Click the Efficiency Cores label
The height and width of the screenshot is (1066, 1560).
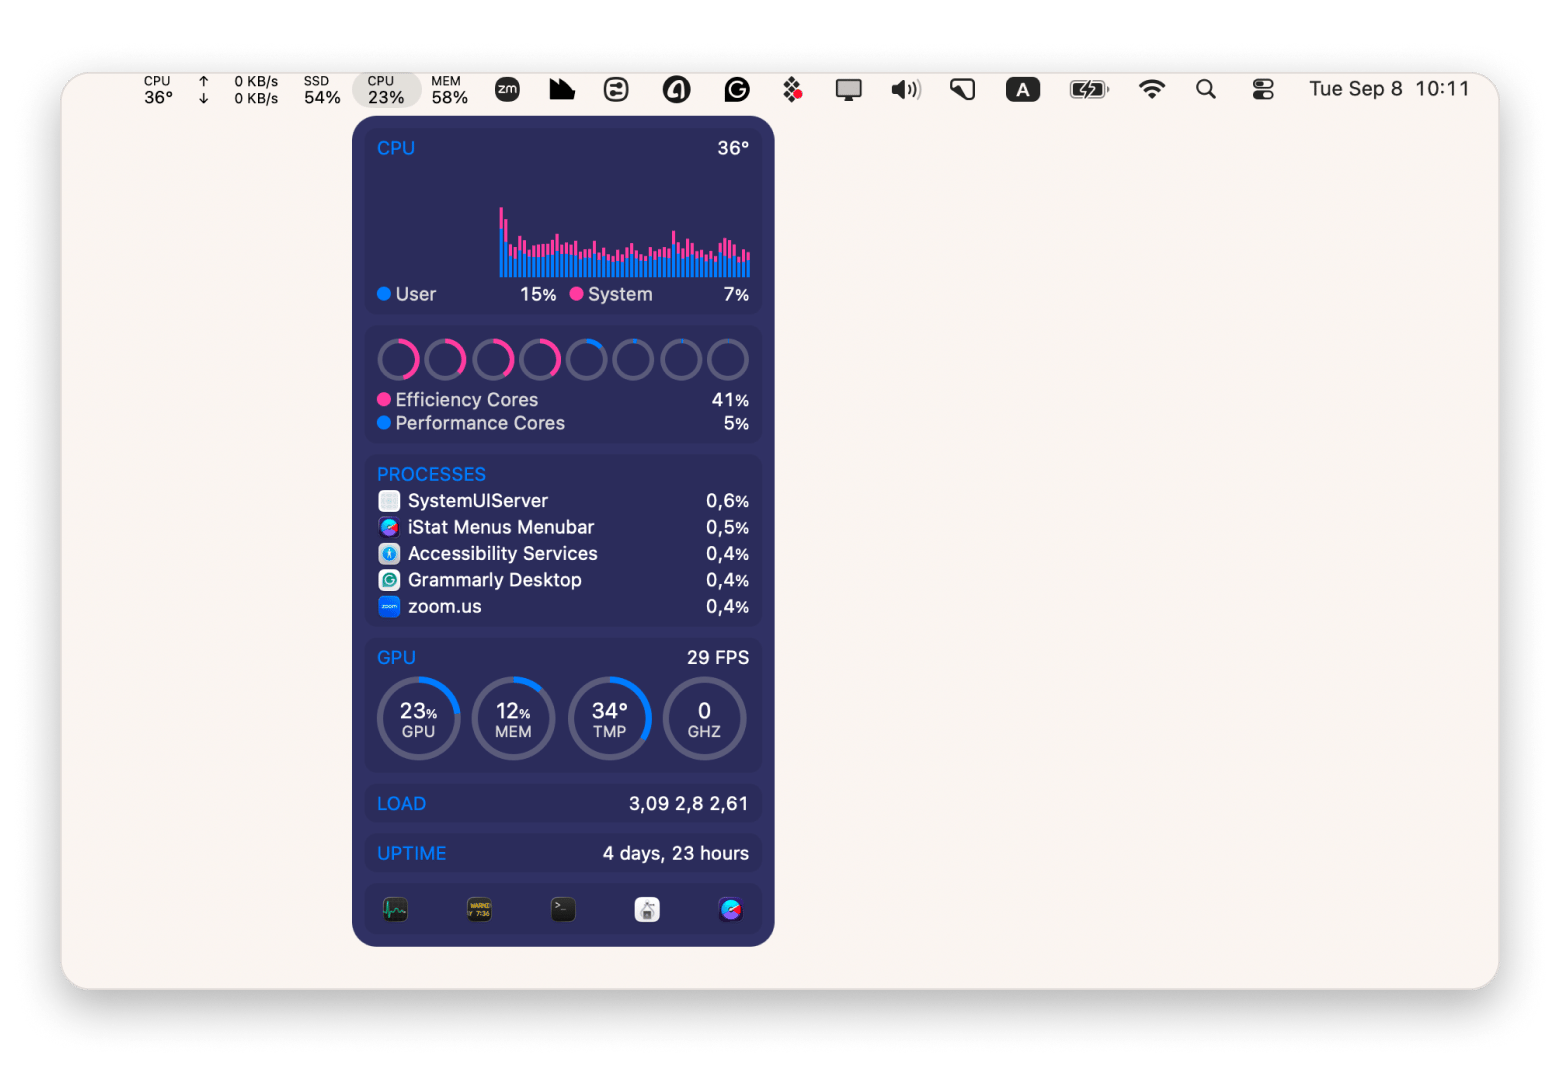[x=466, y=400]
